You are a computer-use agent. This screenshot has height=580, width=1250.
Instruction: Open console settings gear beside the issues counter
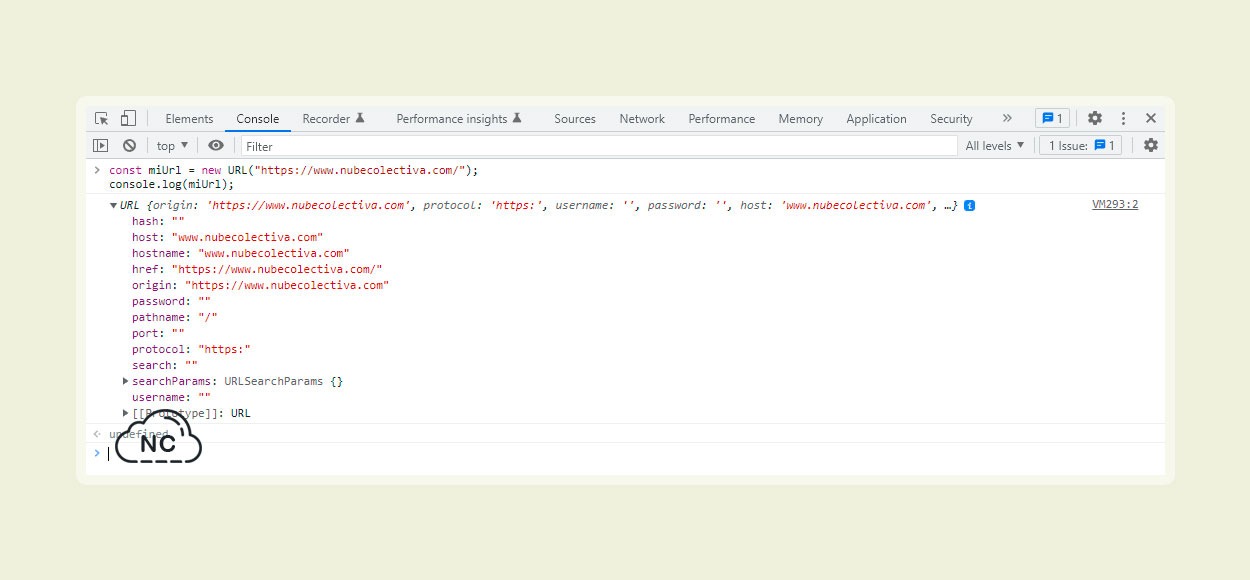[1151, 145]
